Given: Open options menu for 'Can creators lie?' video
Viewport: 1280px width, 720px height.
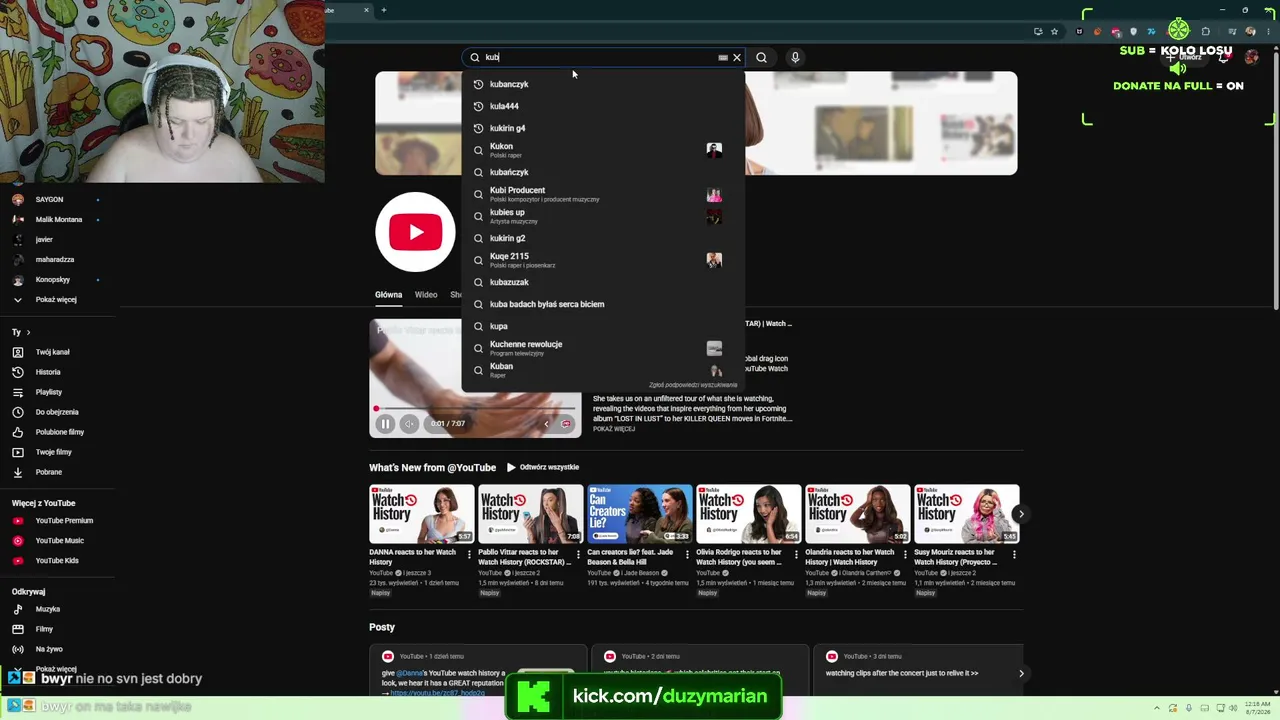Looking at the screenshot, I should pos(687,554).
